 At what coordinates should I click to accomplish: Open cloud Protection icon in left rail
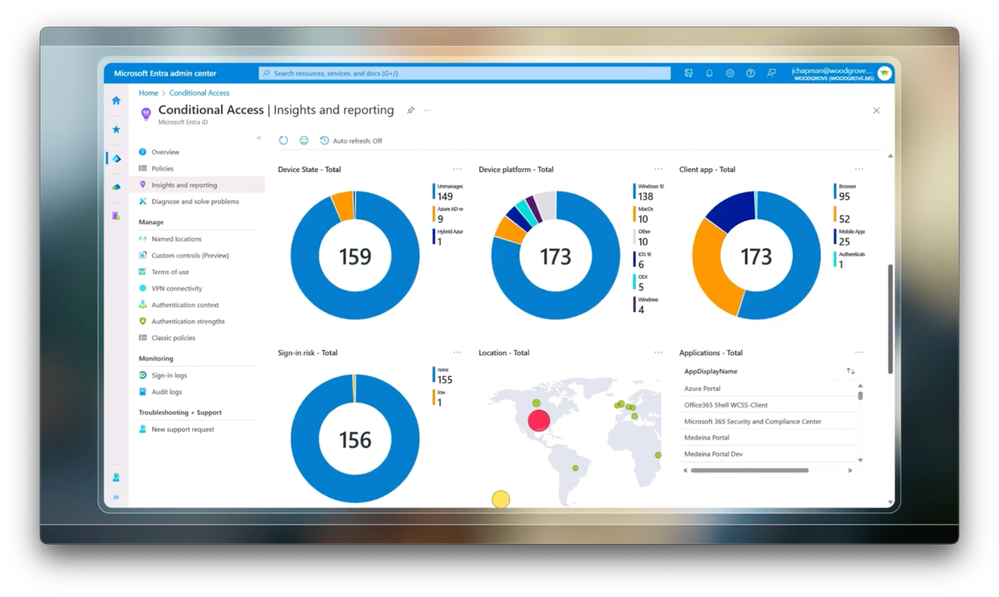(116, 187)
